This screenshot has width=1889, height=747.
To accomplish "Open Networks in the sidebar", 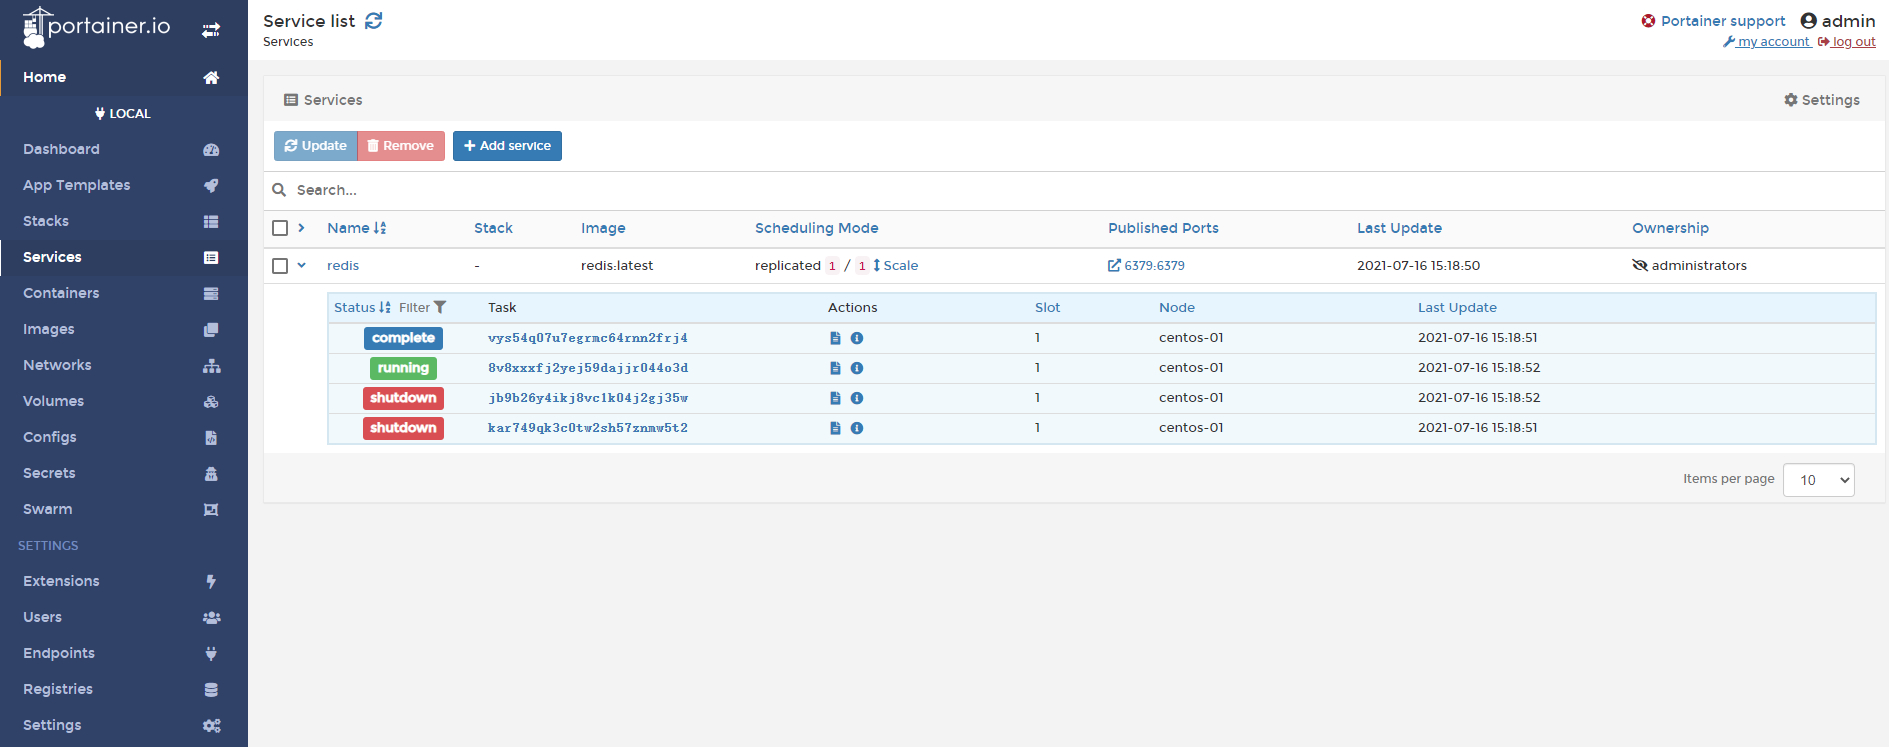I will 57,365.
